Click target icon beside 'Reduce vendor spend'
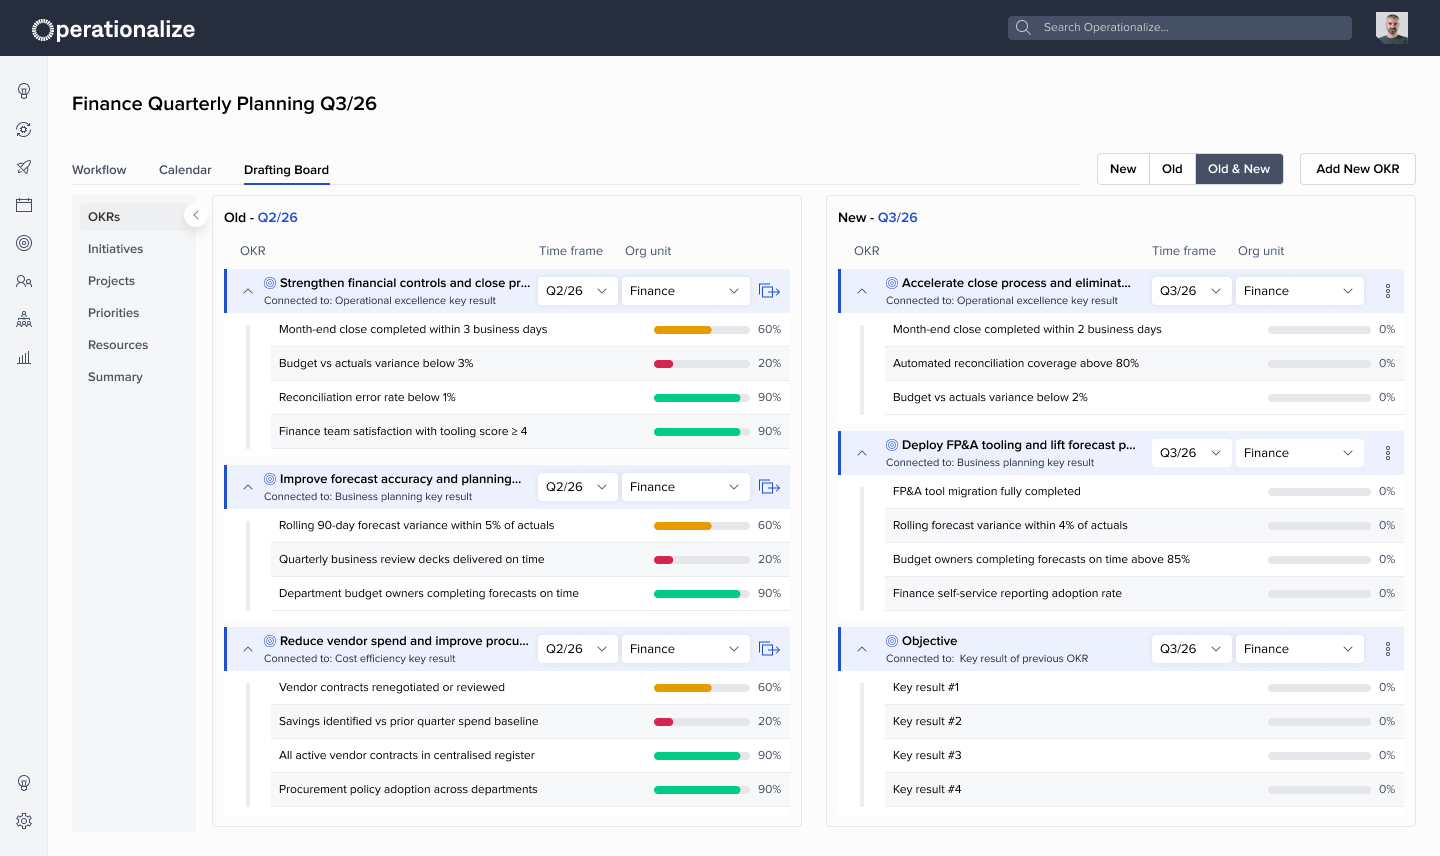The image size is (1440, 856). point(270,641)
